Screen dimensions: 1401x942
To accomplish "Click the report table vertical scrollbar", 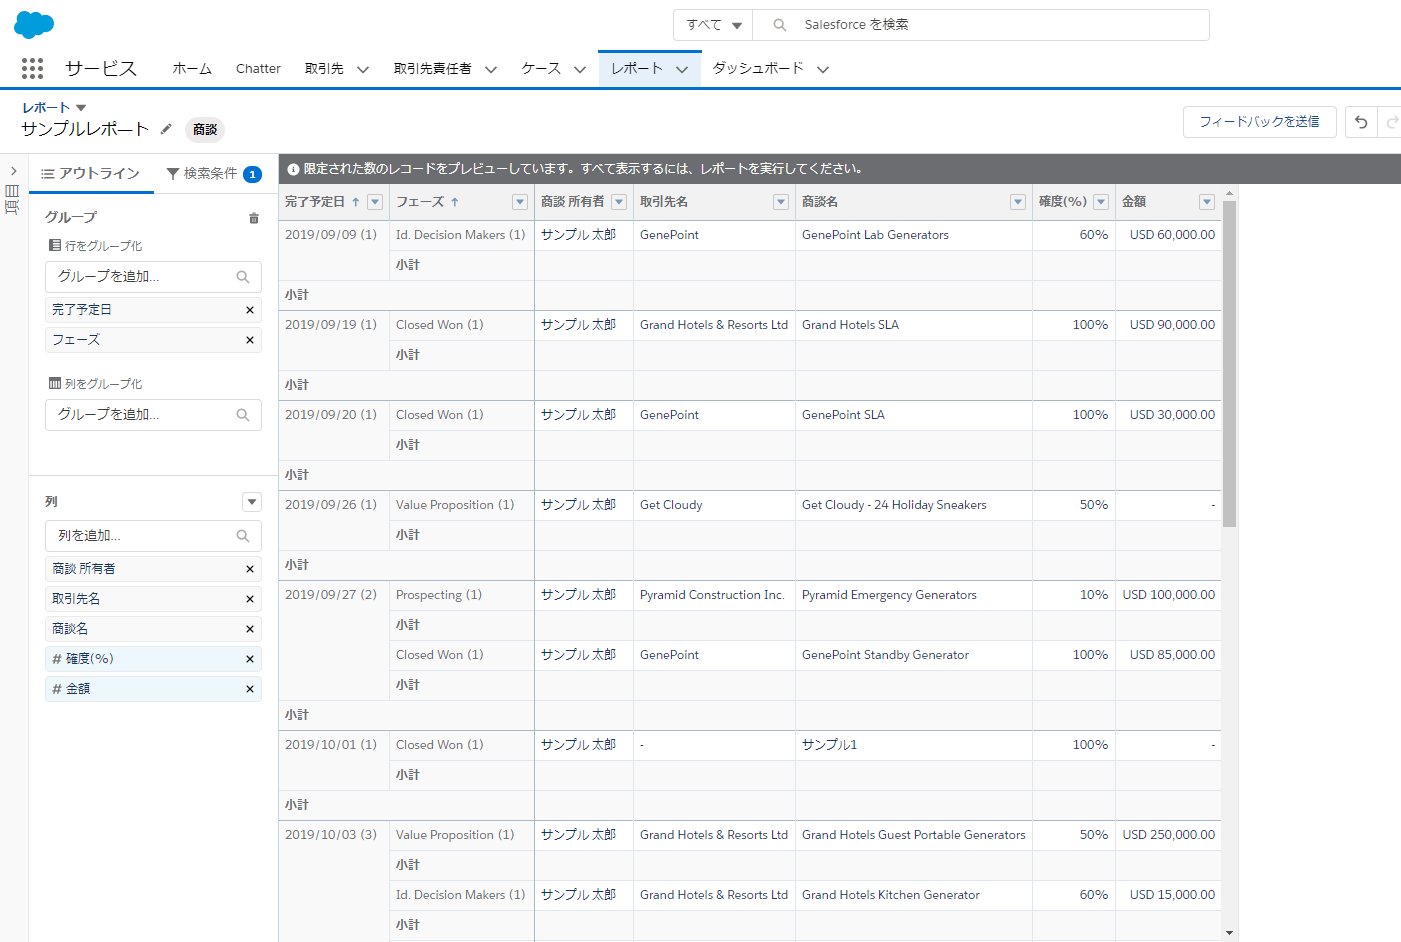I will (x=1229, y=364).
